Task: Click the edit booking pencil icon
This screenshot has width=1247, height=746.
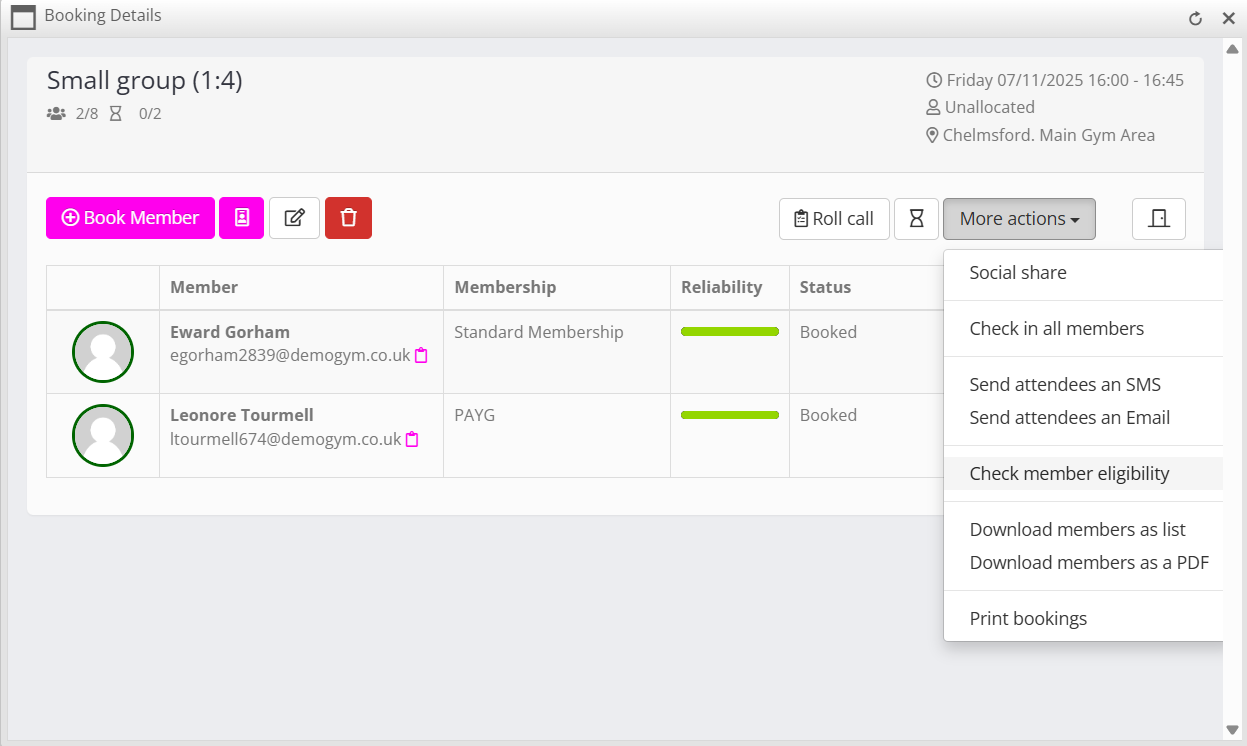Action: 294,218
